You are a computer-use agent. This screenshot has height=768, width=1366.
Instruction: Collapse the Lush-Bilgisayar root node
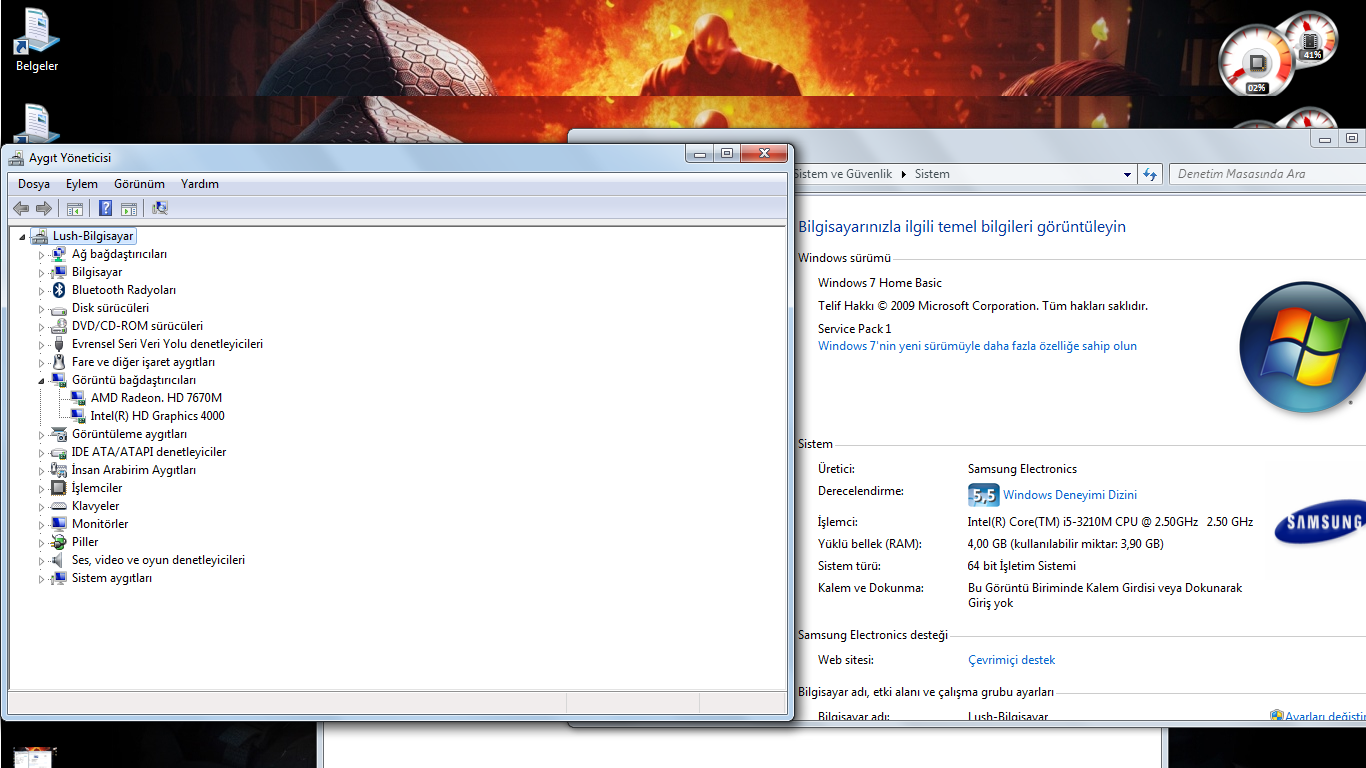tap(22, 237)
